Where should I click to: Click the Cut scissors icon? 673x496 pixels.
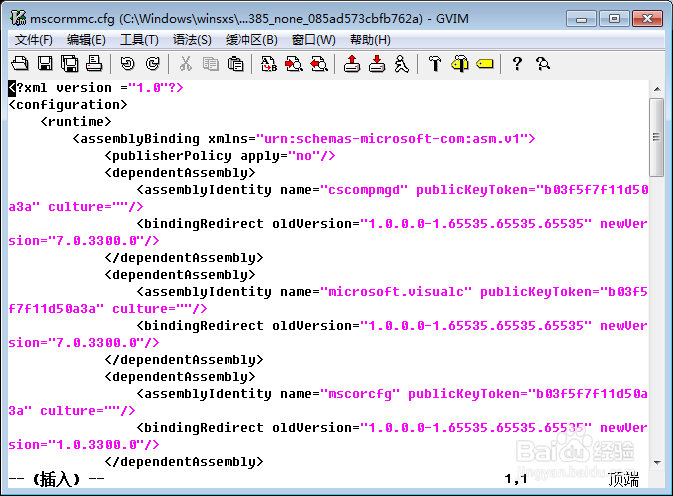click(x=185, y=64)
